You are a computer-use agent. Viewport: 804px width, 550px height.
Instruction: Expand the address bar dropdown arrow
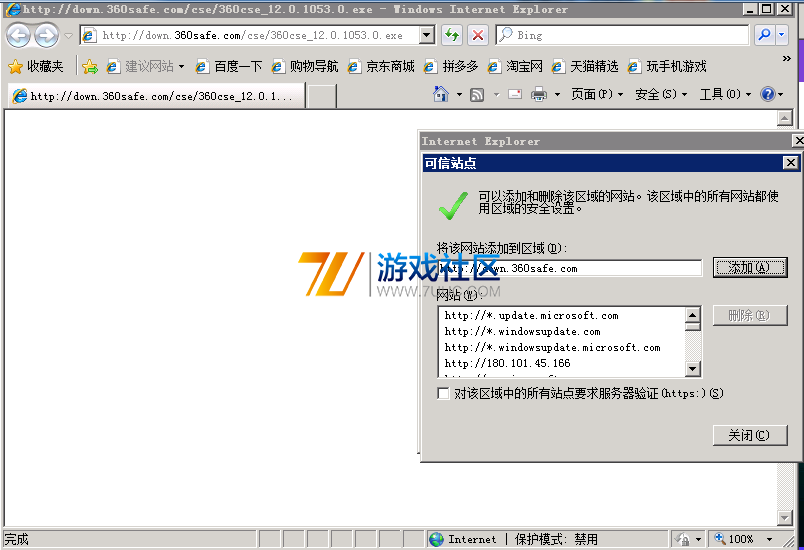(426, 35)
